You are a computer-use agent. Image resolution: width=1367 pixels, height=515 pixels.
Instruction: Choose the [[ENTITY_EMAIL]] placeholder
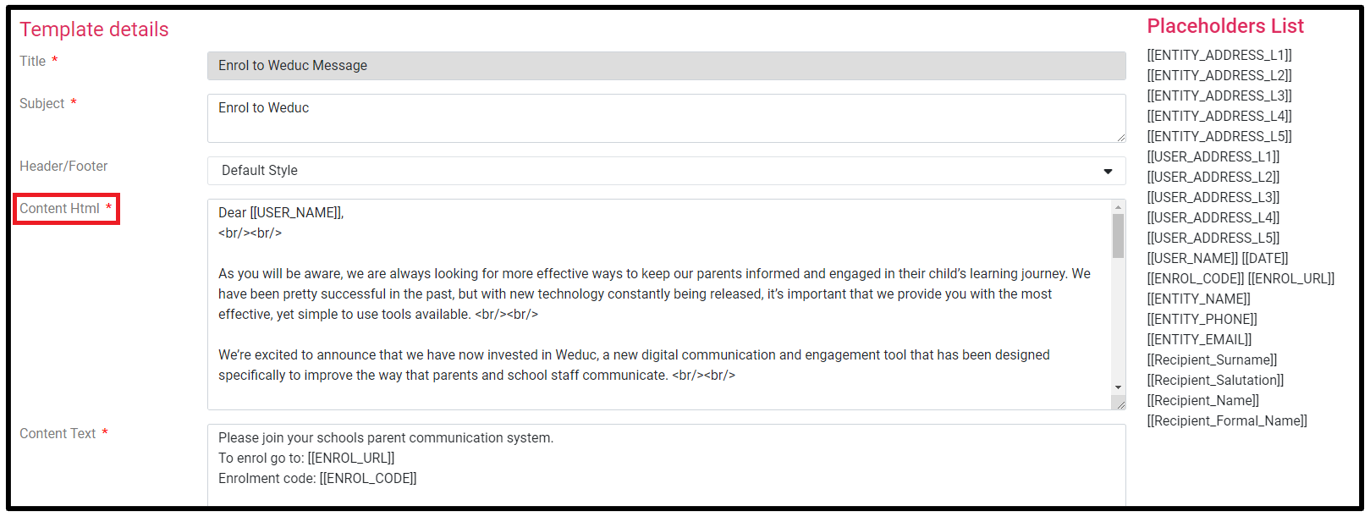point(1199,339)
